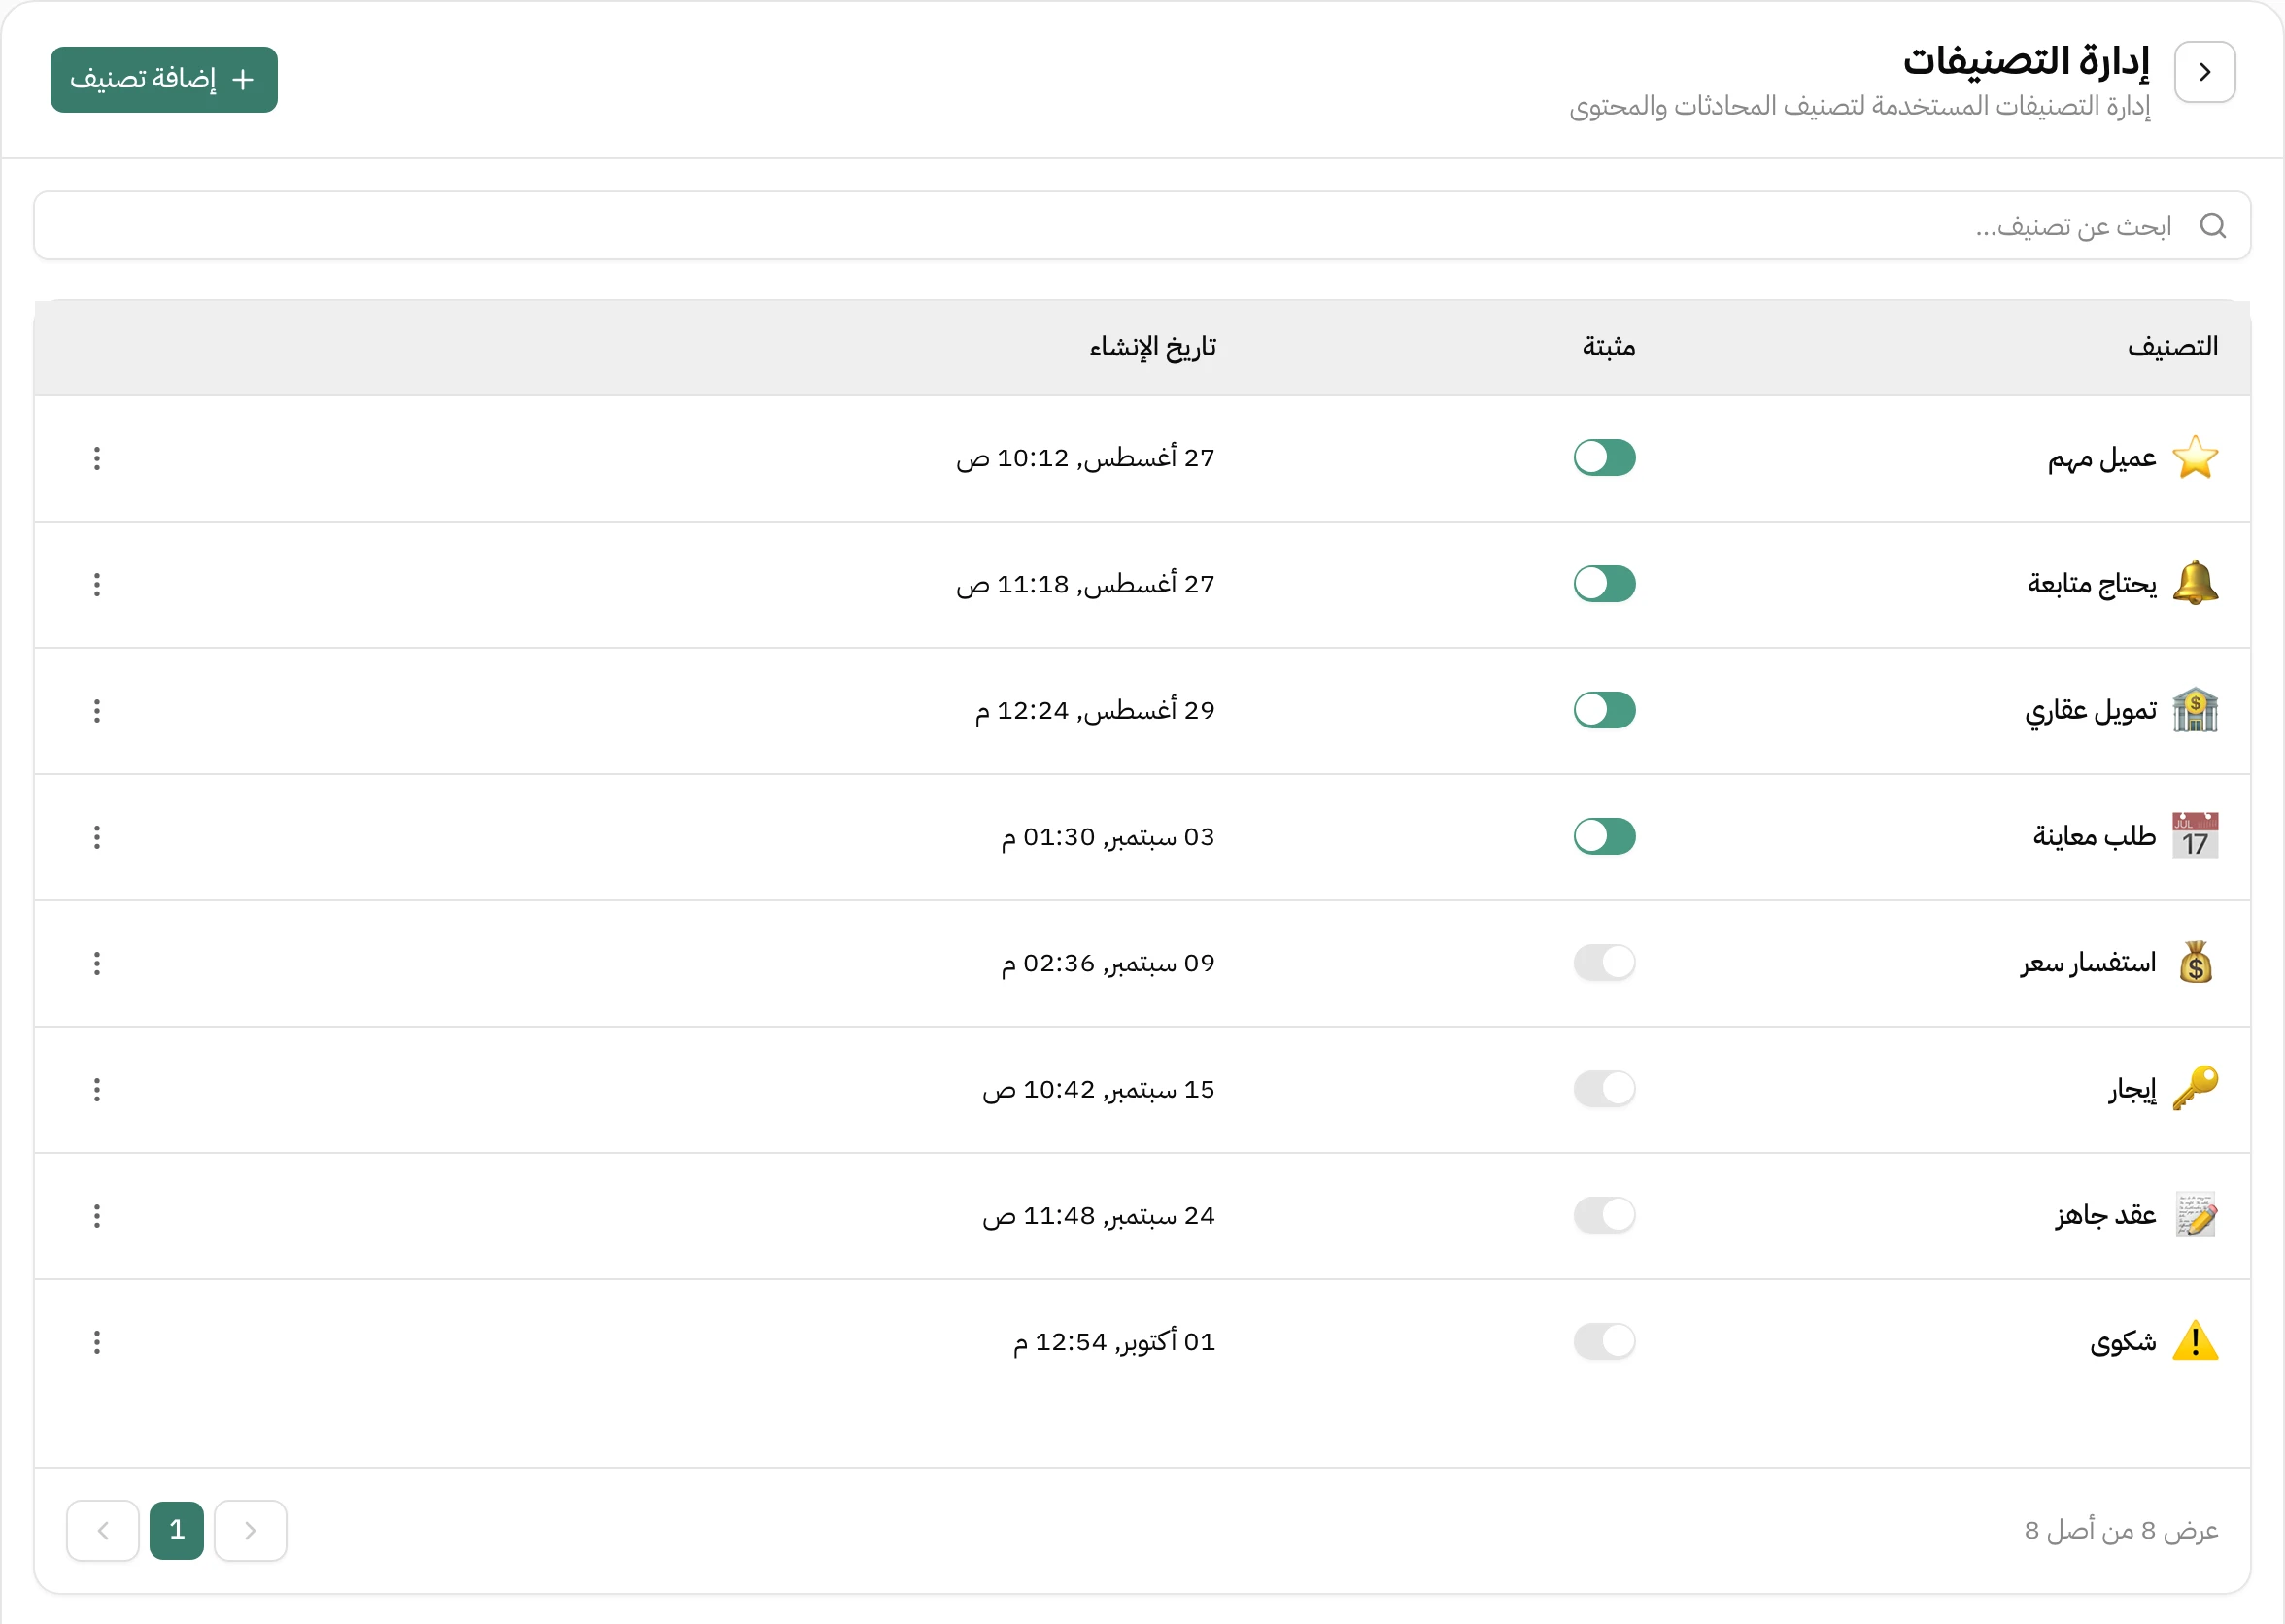This screenshot has width=2285, height=1624.
Task: Open the three-dot menu for إيجار
Action: pos(97,1089)
